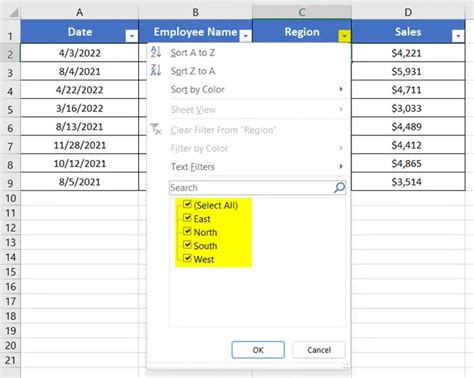Click the sales value $5,931

coord(408,71)
